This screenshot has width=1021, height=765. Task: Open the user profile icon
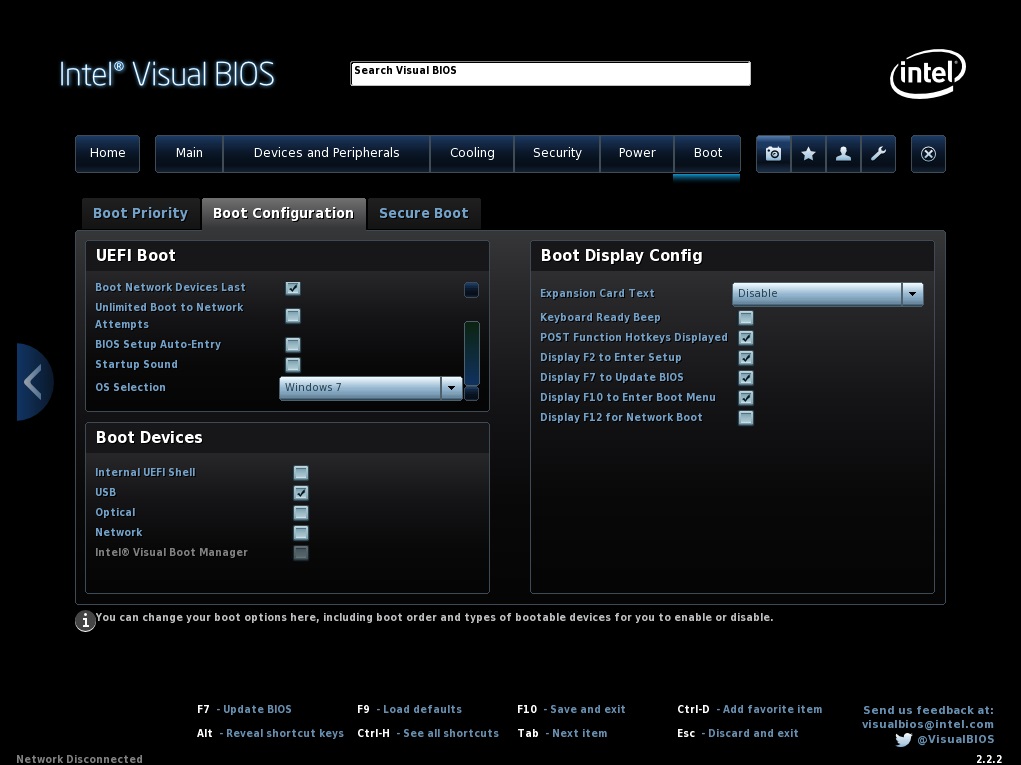(x=843, y=154)
